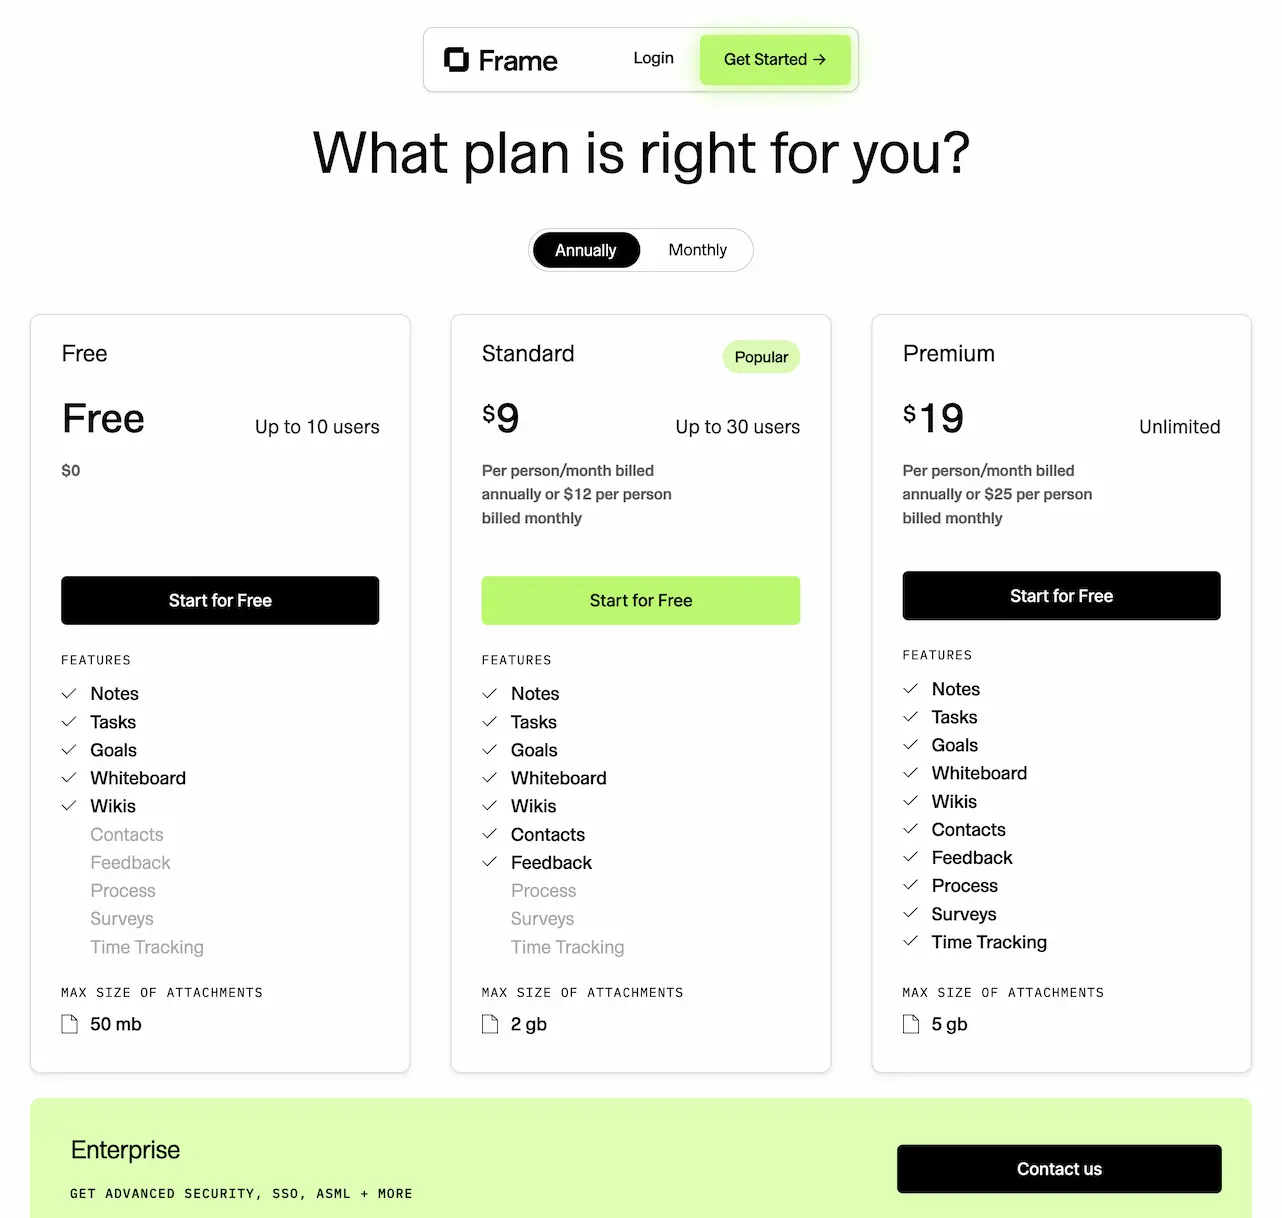Open the Login page
The image size is (1282, 1218).
pos(653,59)
